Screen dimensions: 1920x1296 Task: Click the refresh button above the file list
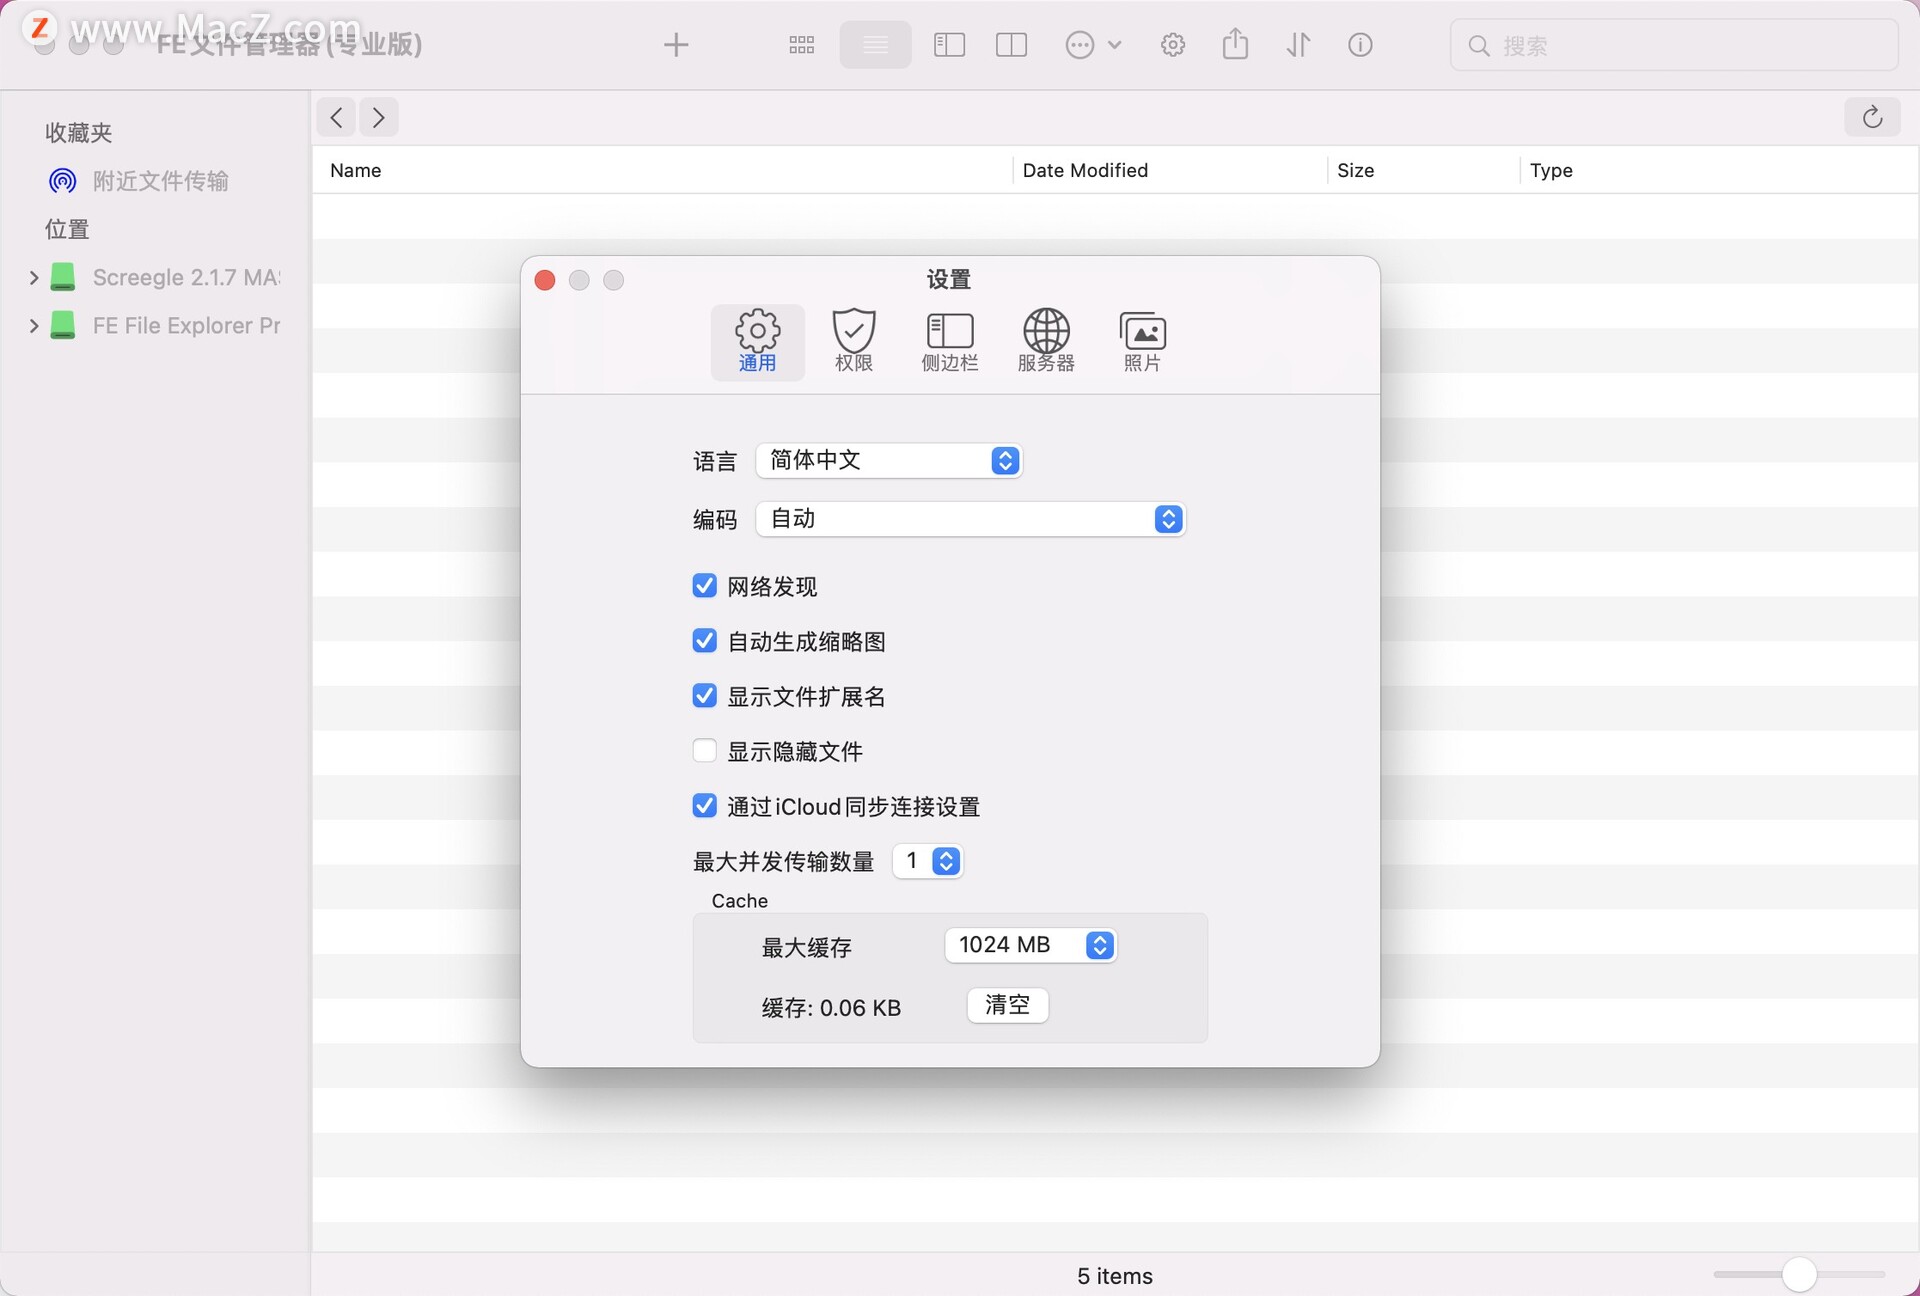click(x=1871, y=117)
